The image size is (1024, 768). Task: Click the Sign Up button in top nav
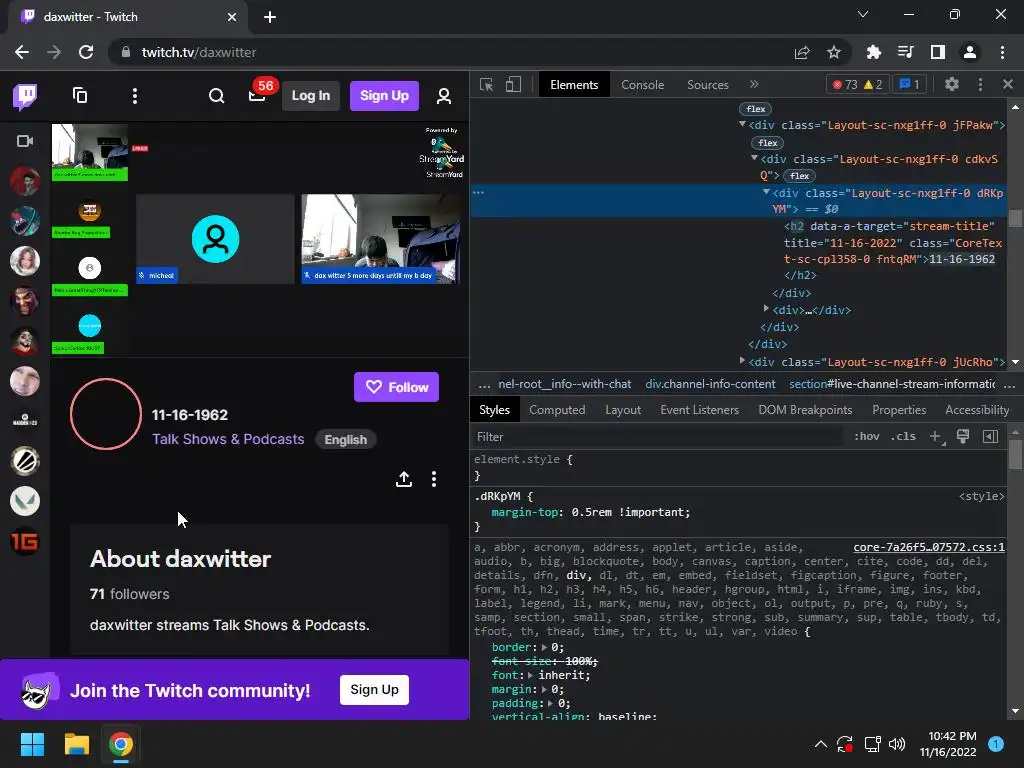385,96
